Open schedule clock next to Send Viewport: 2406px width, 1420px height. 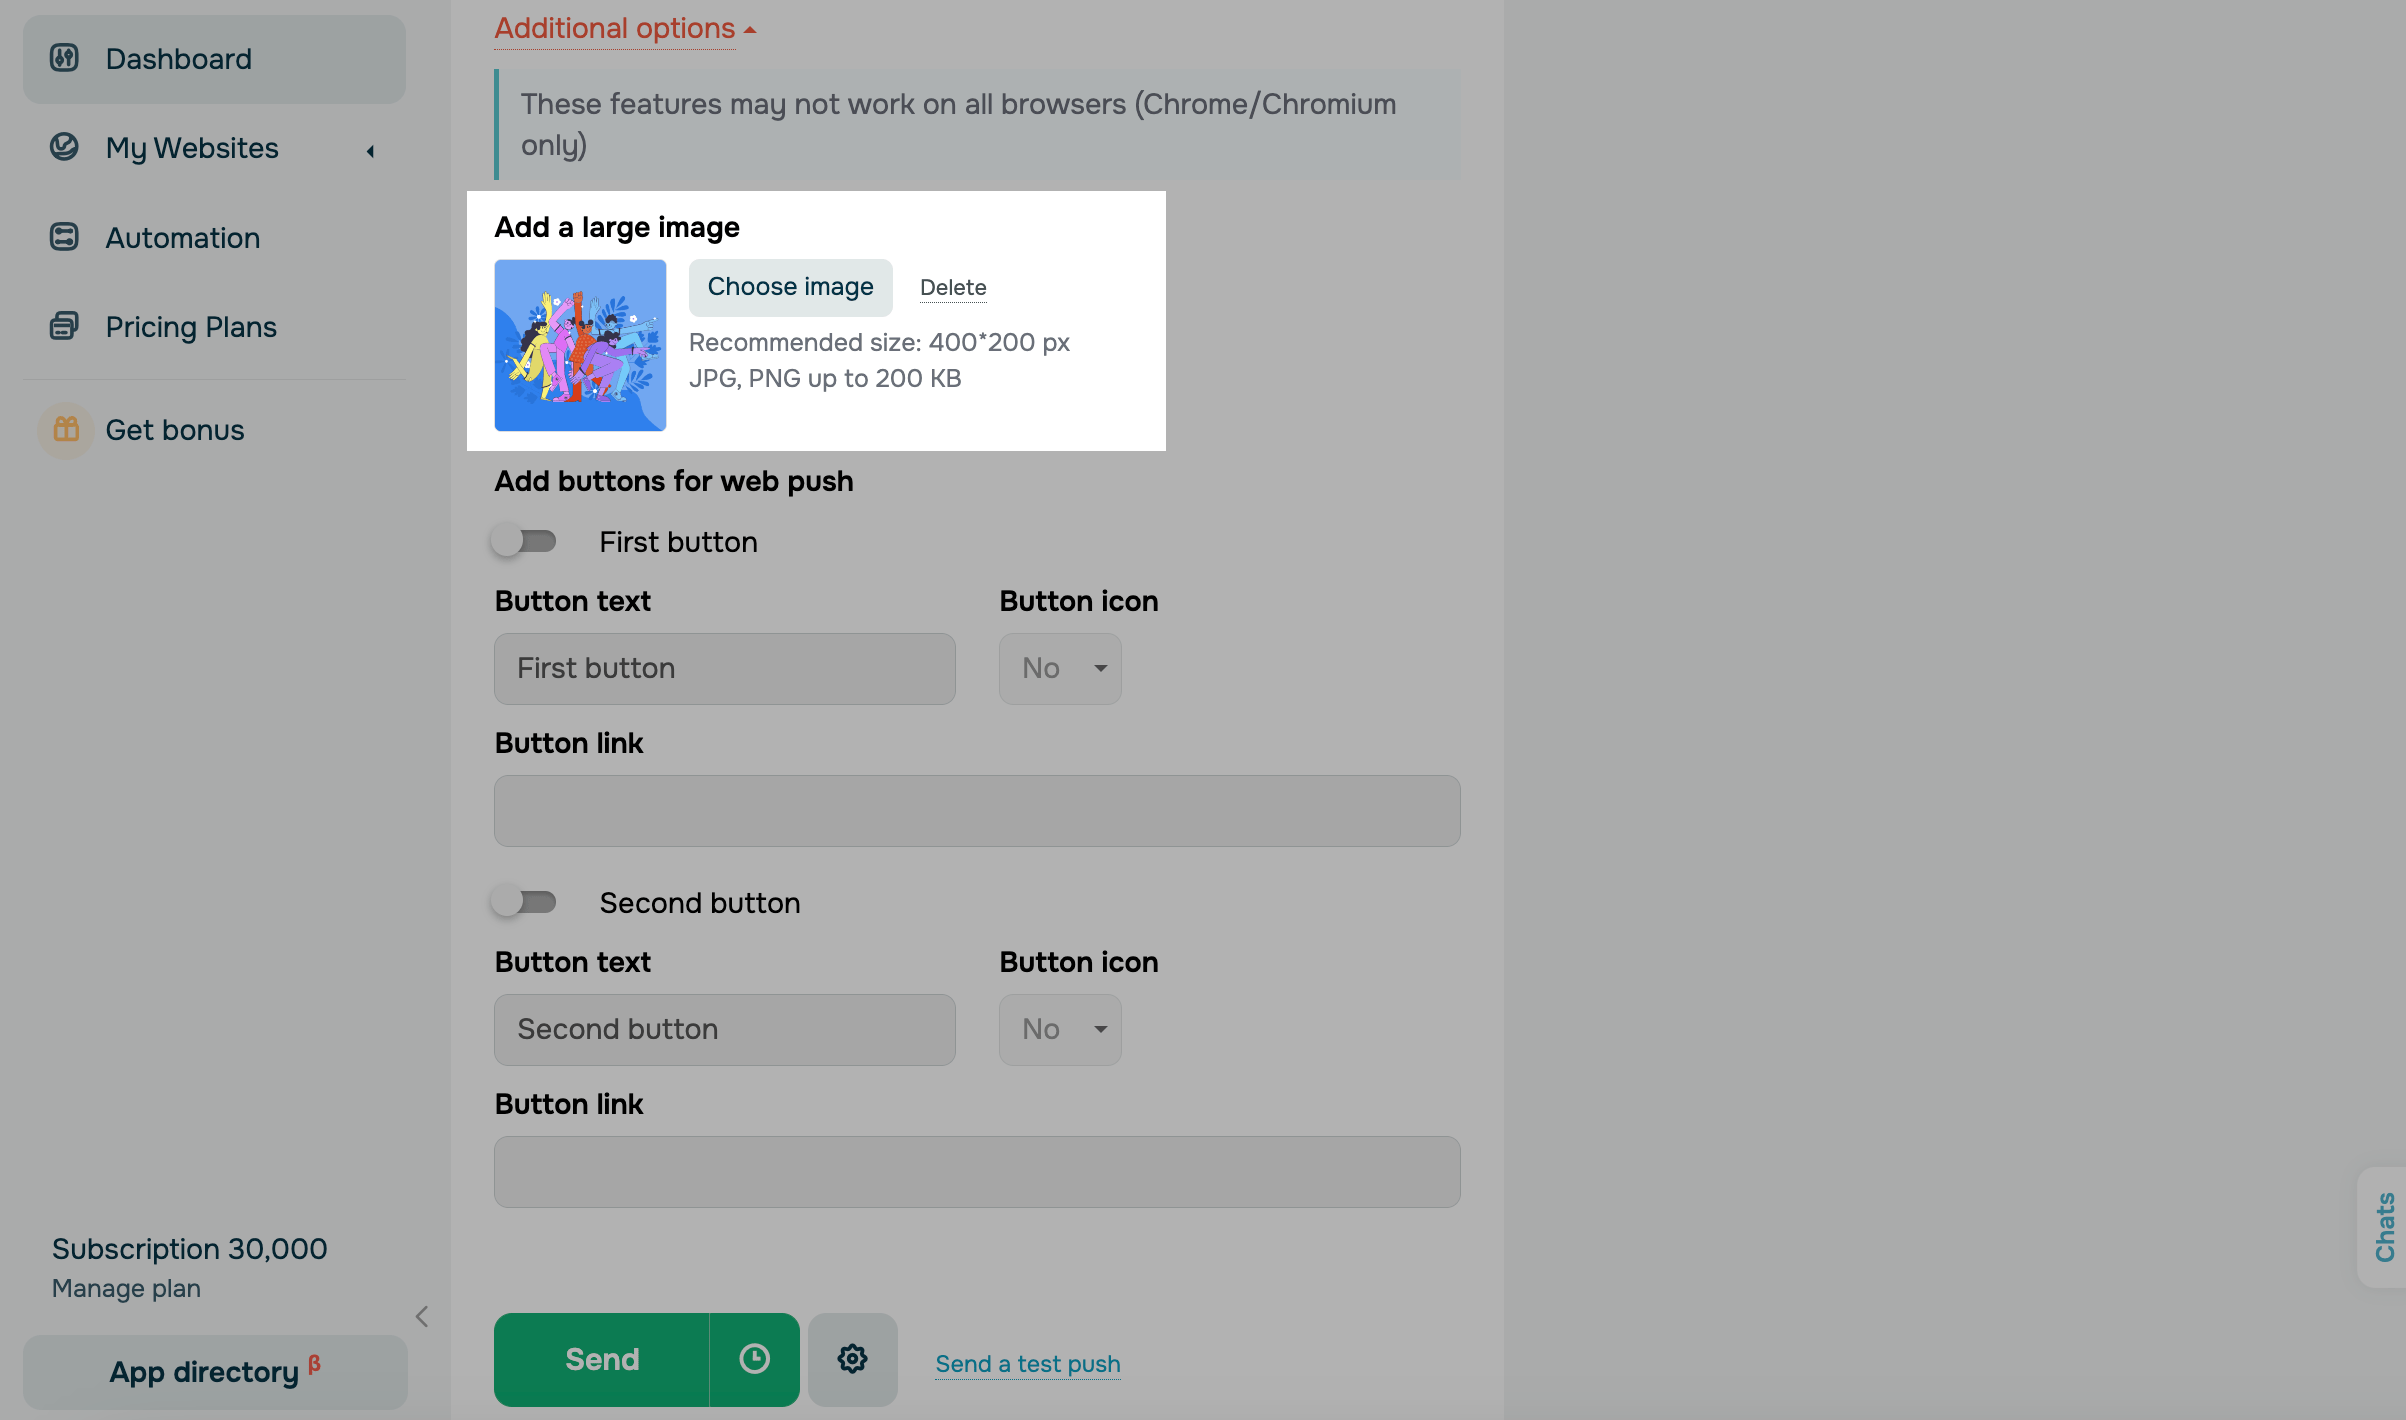(x=754, y=1359)
